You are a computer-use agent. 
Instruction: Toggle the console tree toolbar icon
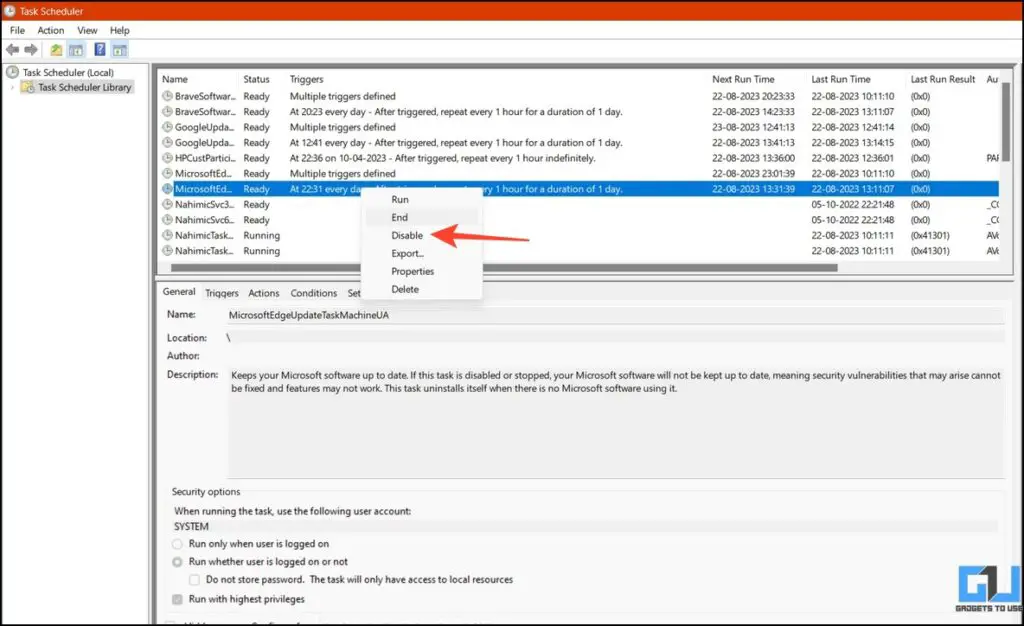(x=76, y=49)
